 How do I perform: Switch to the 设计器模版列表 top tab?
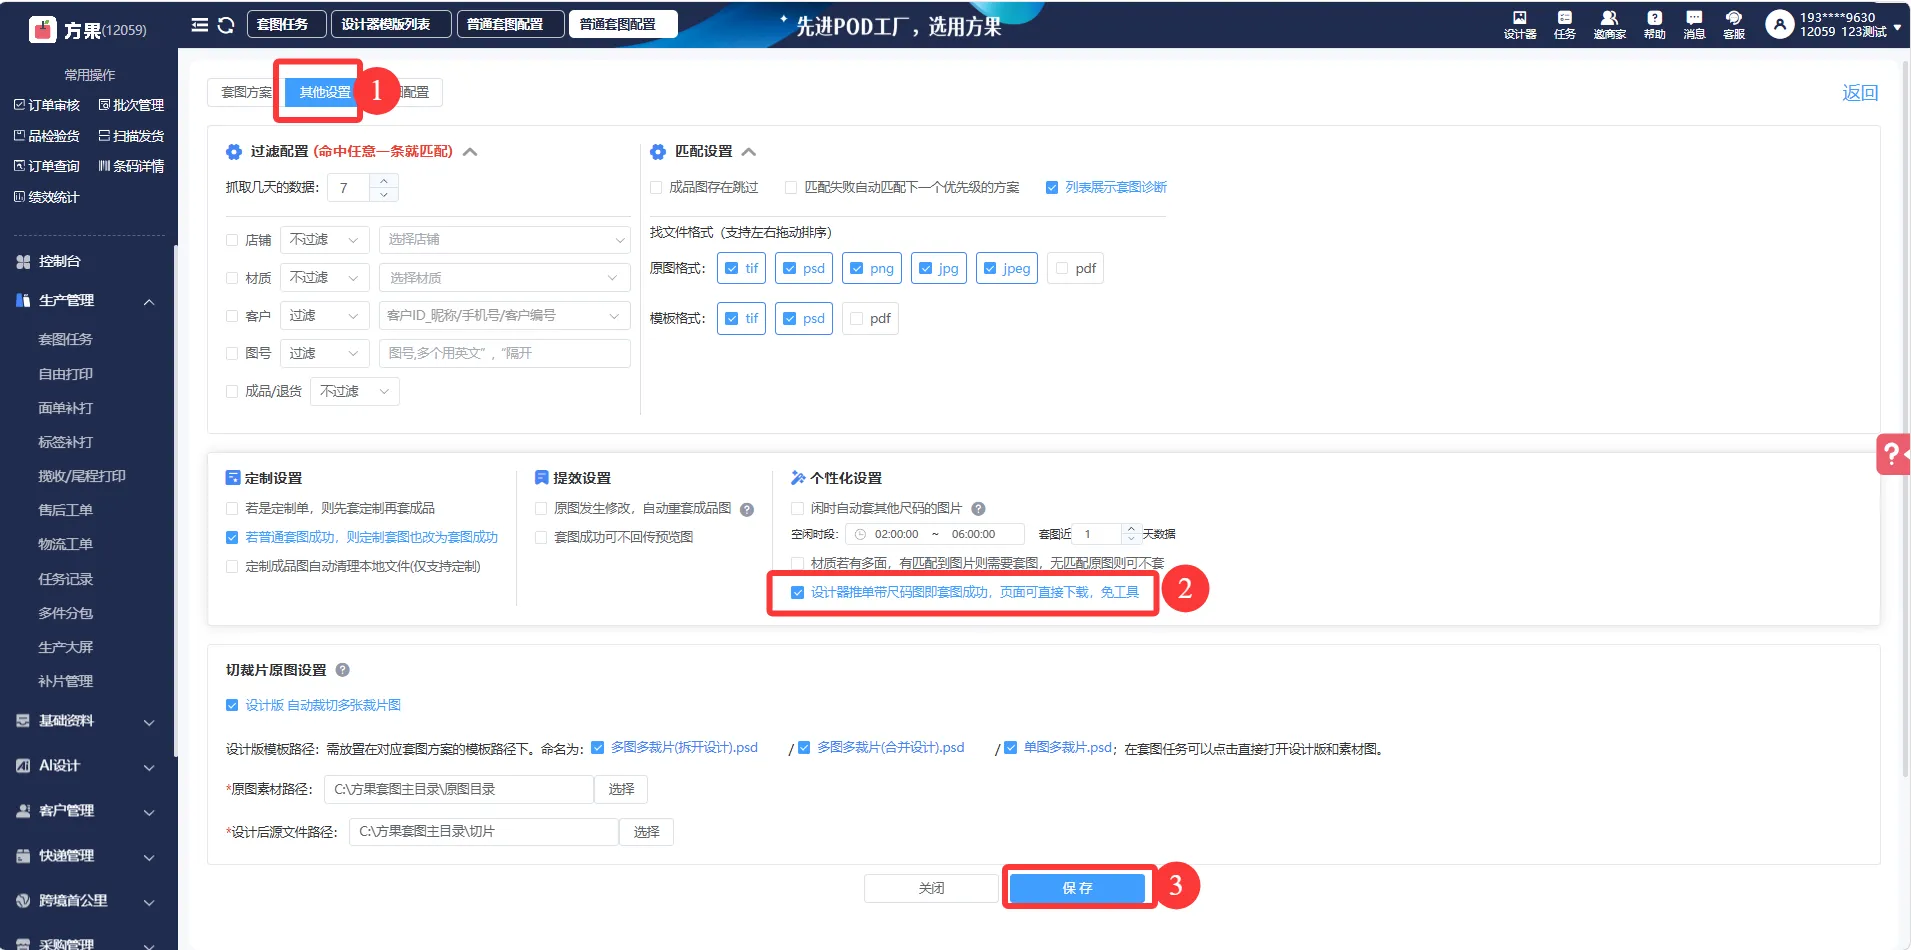392,24
